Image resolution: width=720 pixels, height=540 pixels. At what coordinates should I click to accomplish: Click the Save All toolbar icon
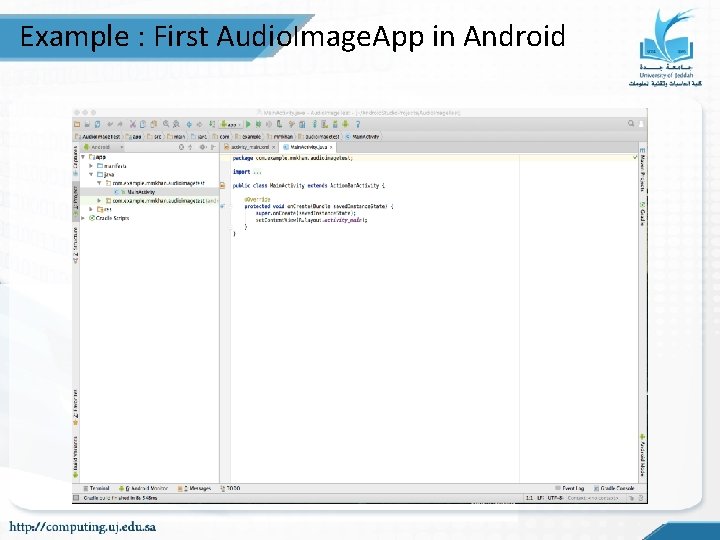coord(87,124)
